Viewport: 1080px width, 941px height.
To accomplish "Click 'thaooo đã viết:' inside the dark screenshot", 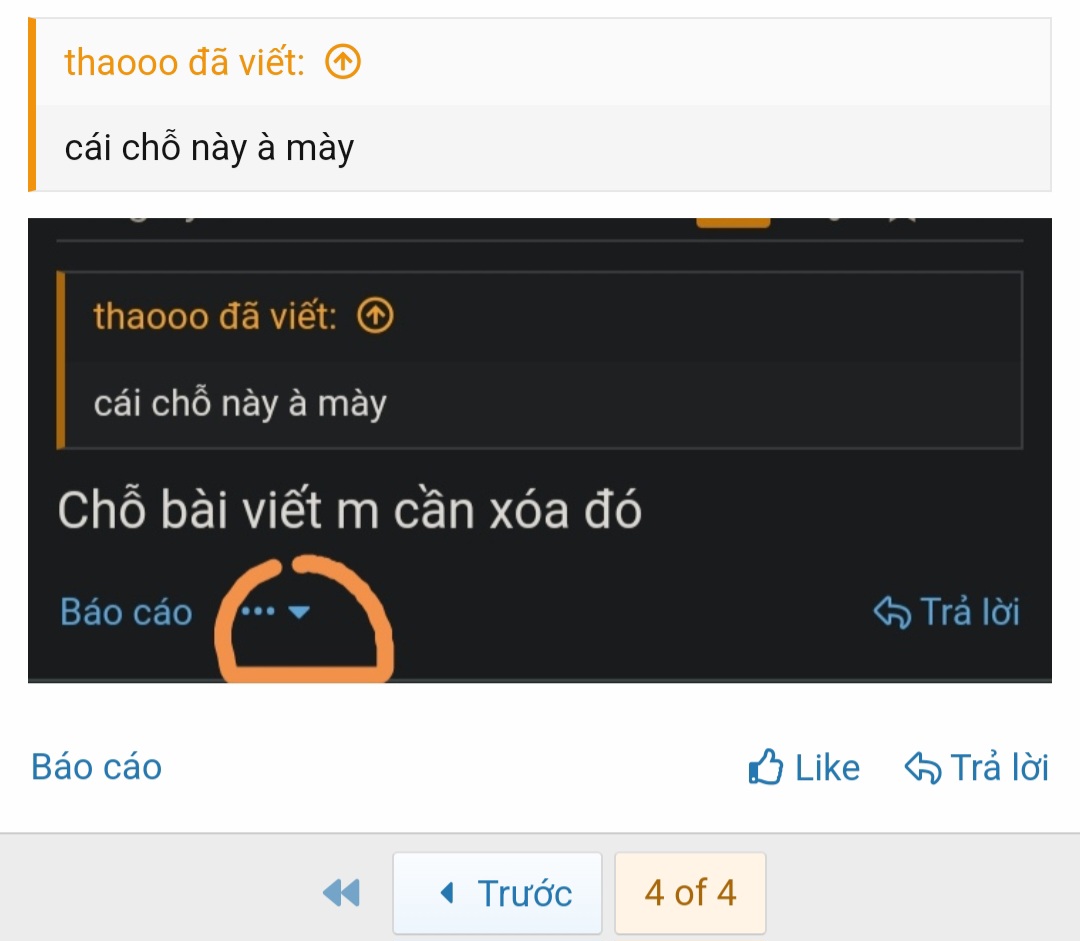I will (x=215, y=316).
